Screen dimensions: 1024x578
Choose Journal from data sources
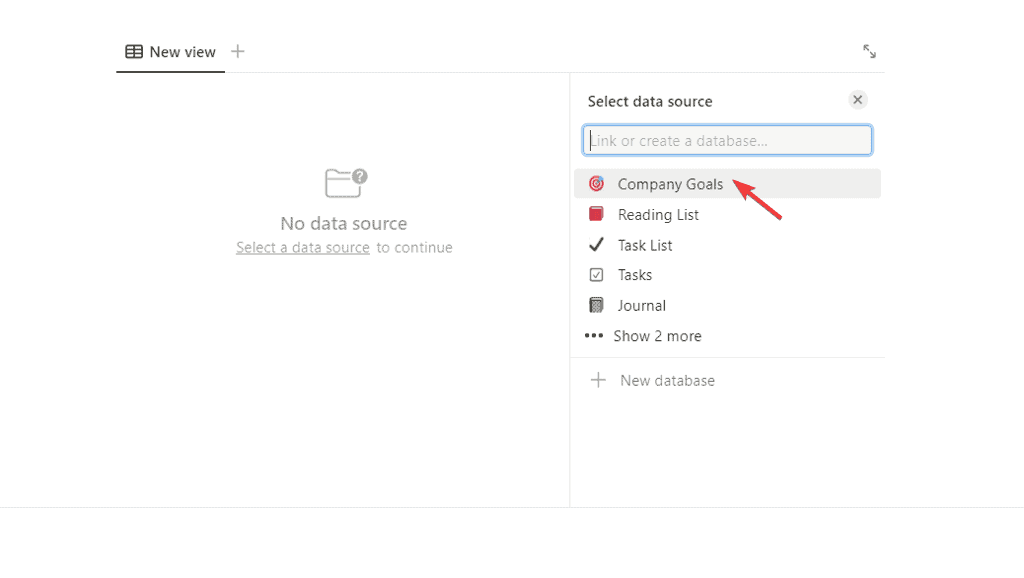[641, 305]
